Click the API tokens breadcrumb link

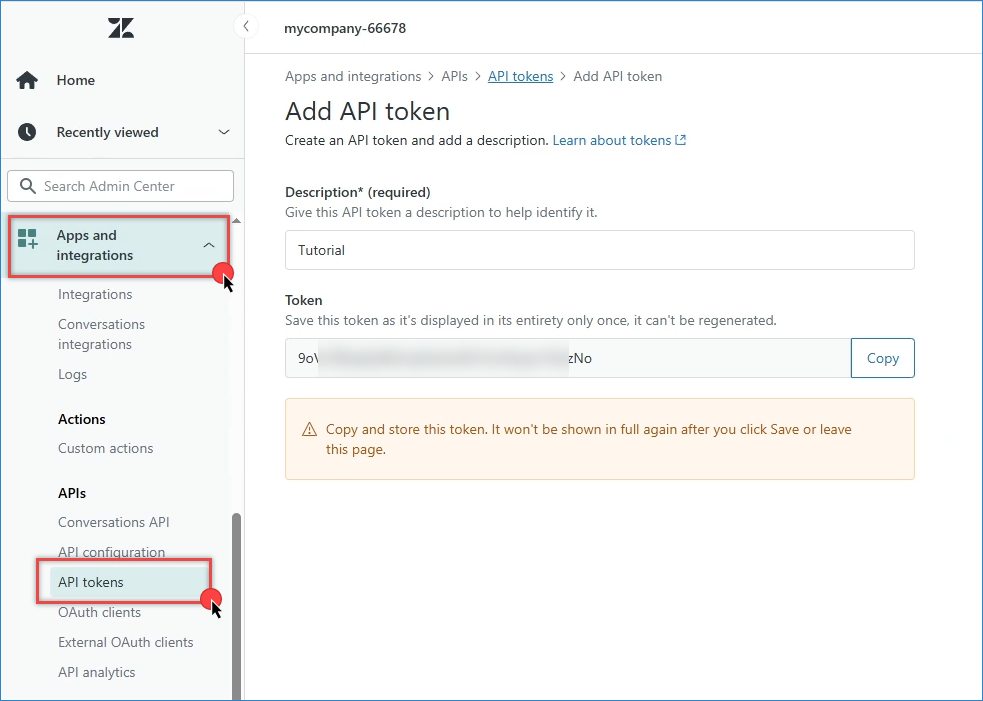tap(520, 76)
